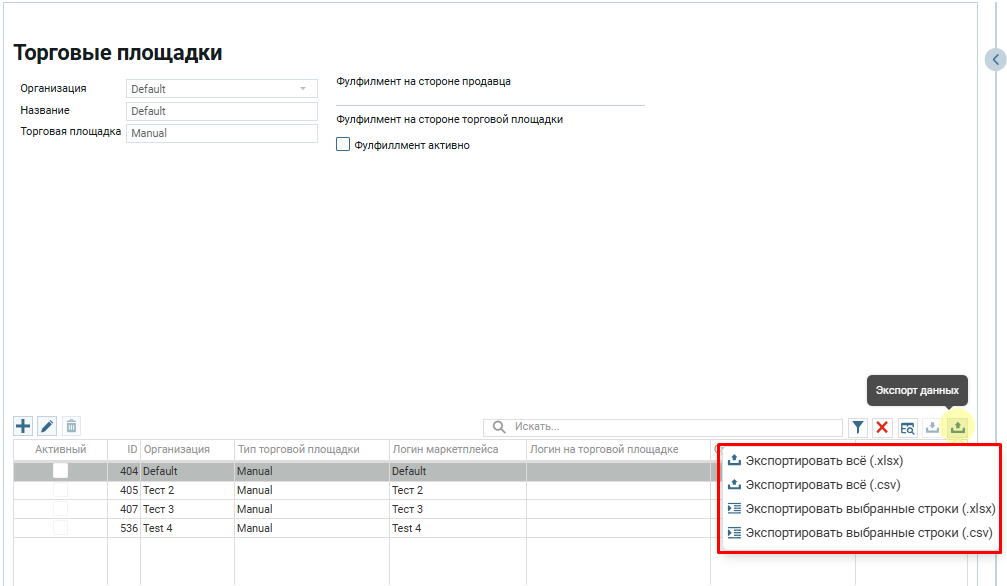Click the advanced search icon in grid toolbar
Screen dimensions: 1007x586
pyautogui.click(x=907, y=428)
